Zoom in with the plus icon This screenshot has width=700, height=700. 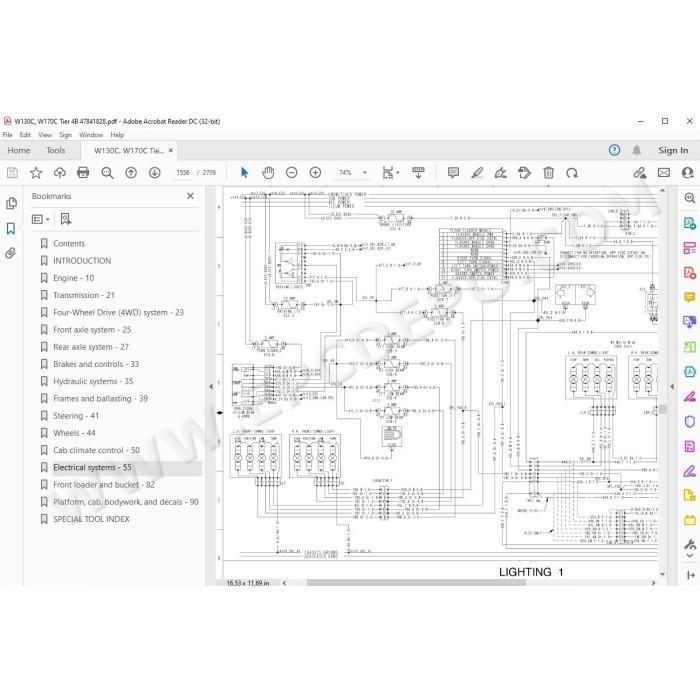315,173
